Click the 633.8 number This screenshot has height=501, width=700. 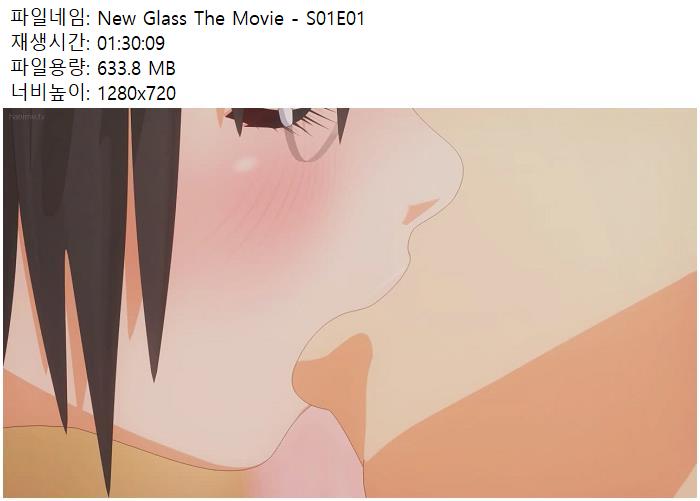120,68
